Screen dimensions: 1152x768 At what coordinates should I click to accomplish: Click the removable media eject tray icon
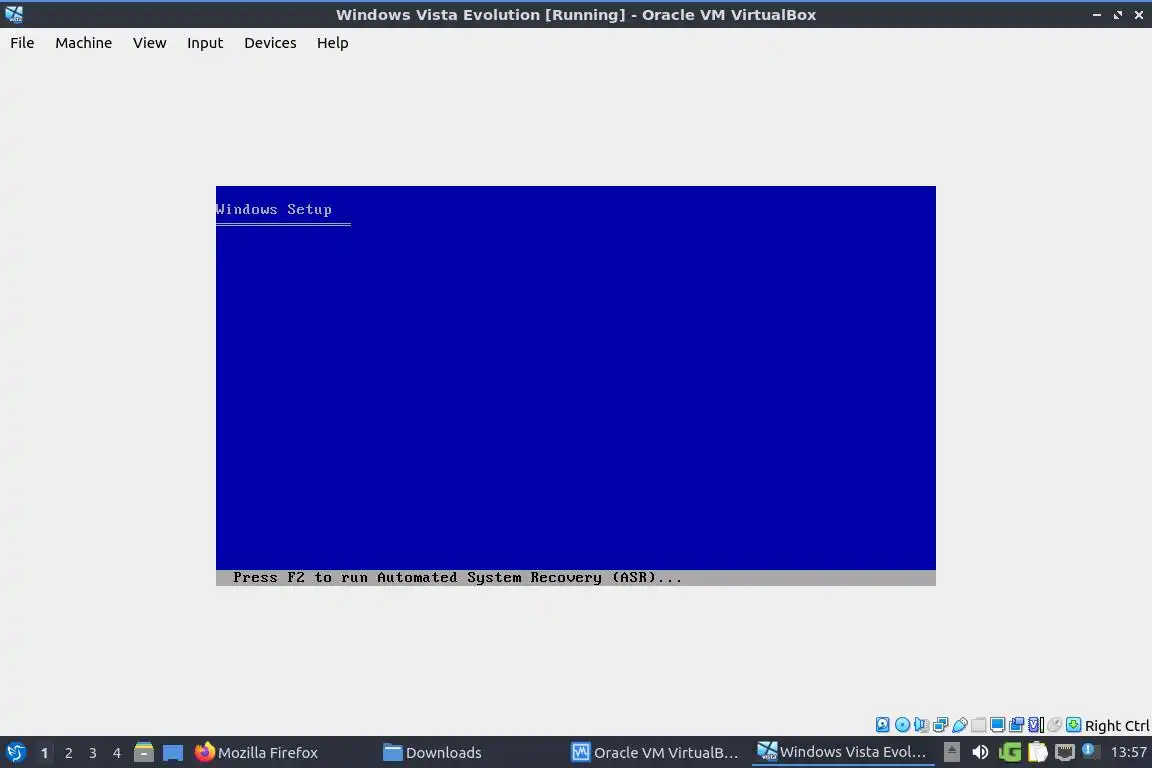(951, 752)
